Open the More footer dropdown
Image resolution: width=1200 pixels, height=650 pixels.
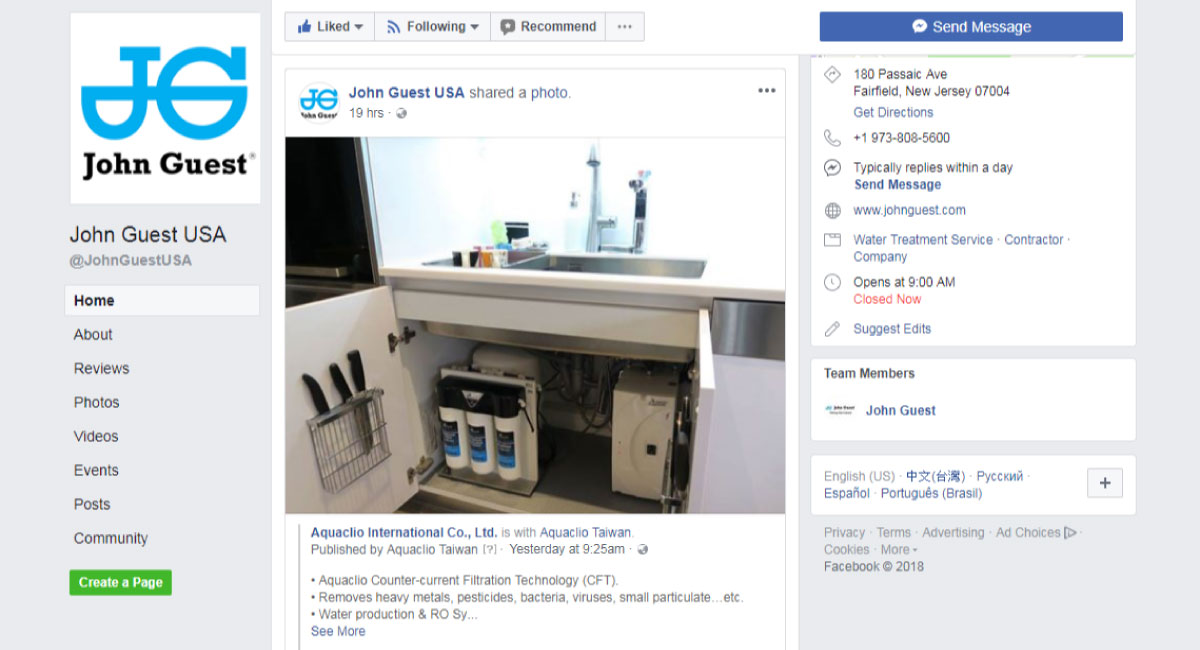click(898, 550)
